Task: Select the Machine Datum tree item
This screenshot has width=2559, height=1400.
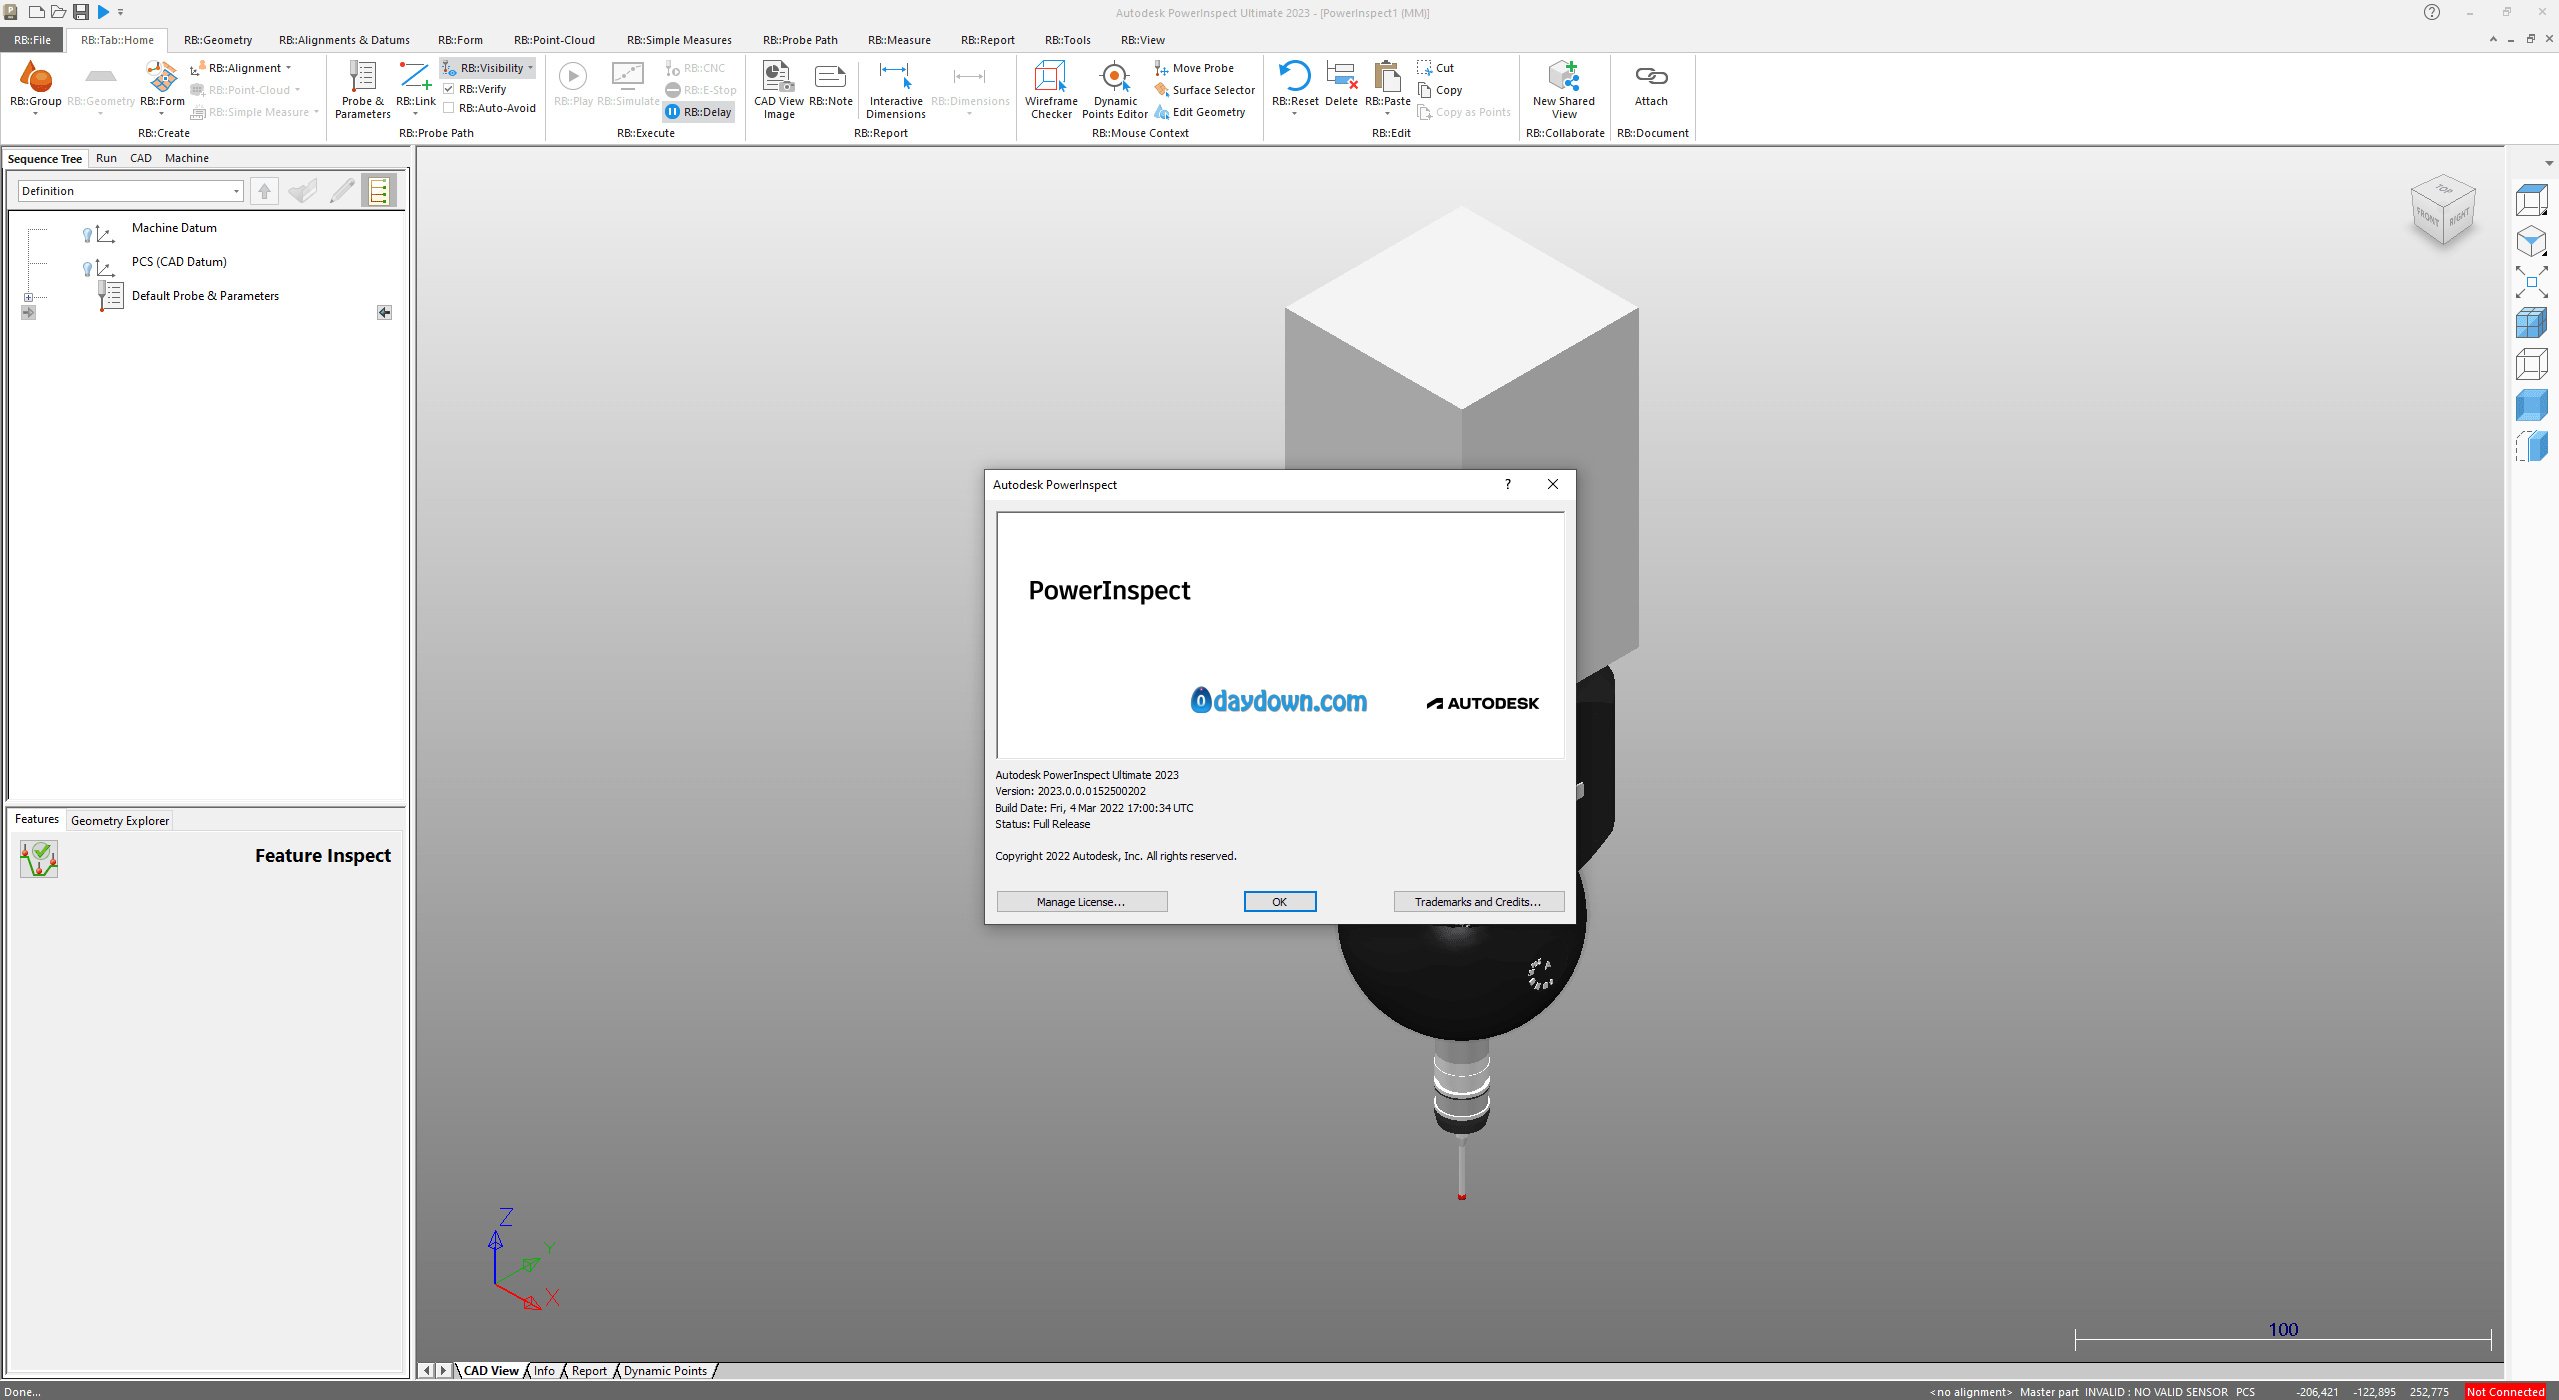Action: click(x=174, y=228)
